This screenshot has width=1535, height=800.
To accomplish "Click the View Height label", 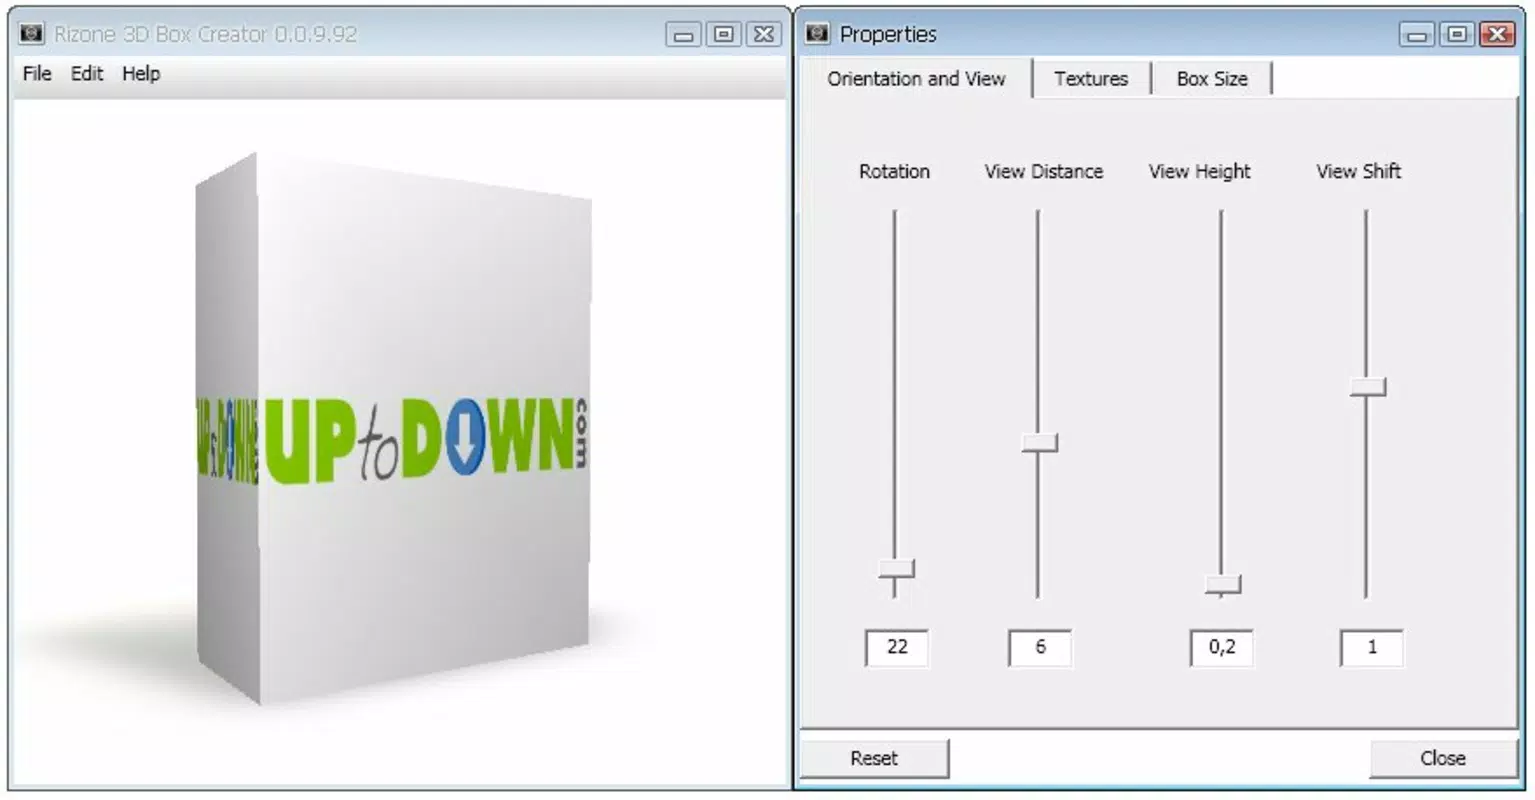I will coord(1199,171).
